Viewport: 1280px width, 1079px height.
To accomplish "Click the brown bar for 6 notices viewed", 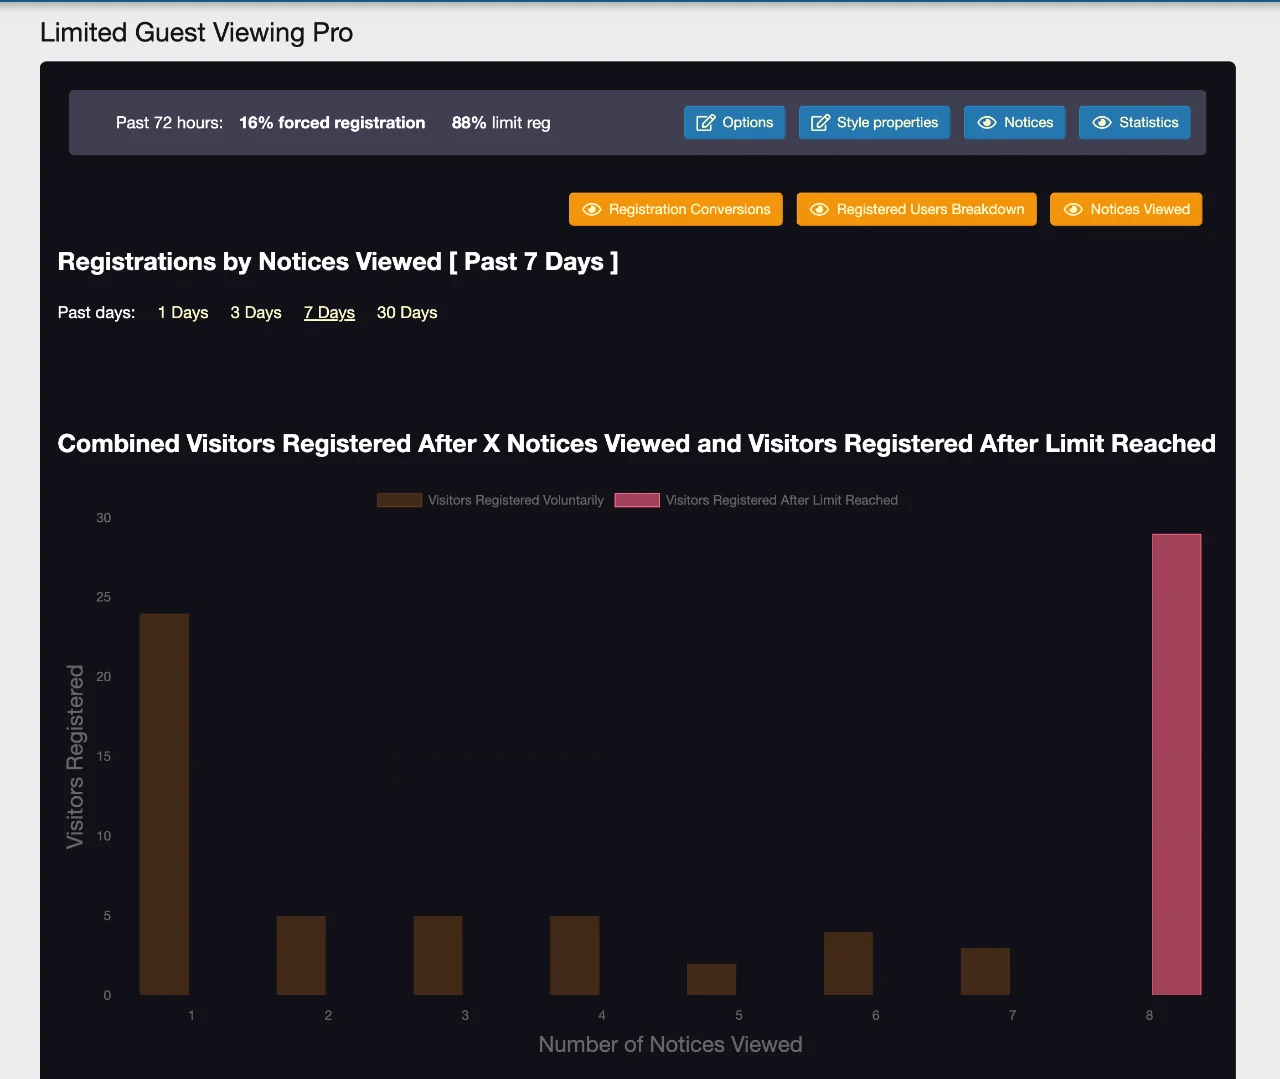I will (848, 963).
